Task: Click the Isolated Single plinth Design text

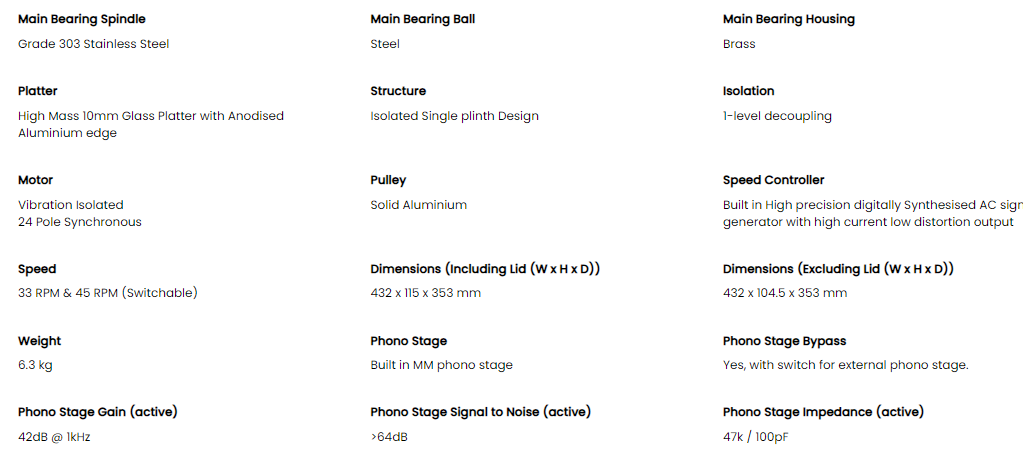Action: 455,116
